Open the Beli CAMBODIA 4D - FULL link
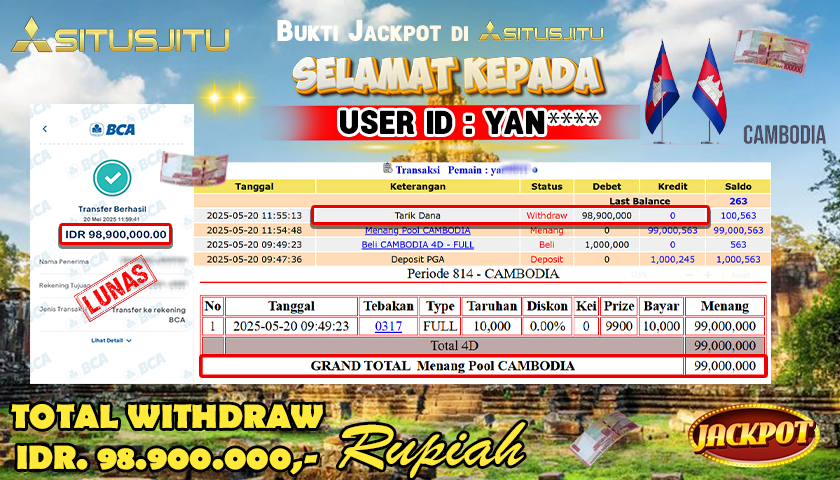 (x=417, y=245)
